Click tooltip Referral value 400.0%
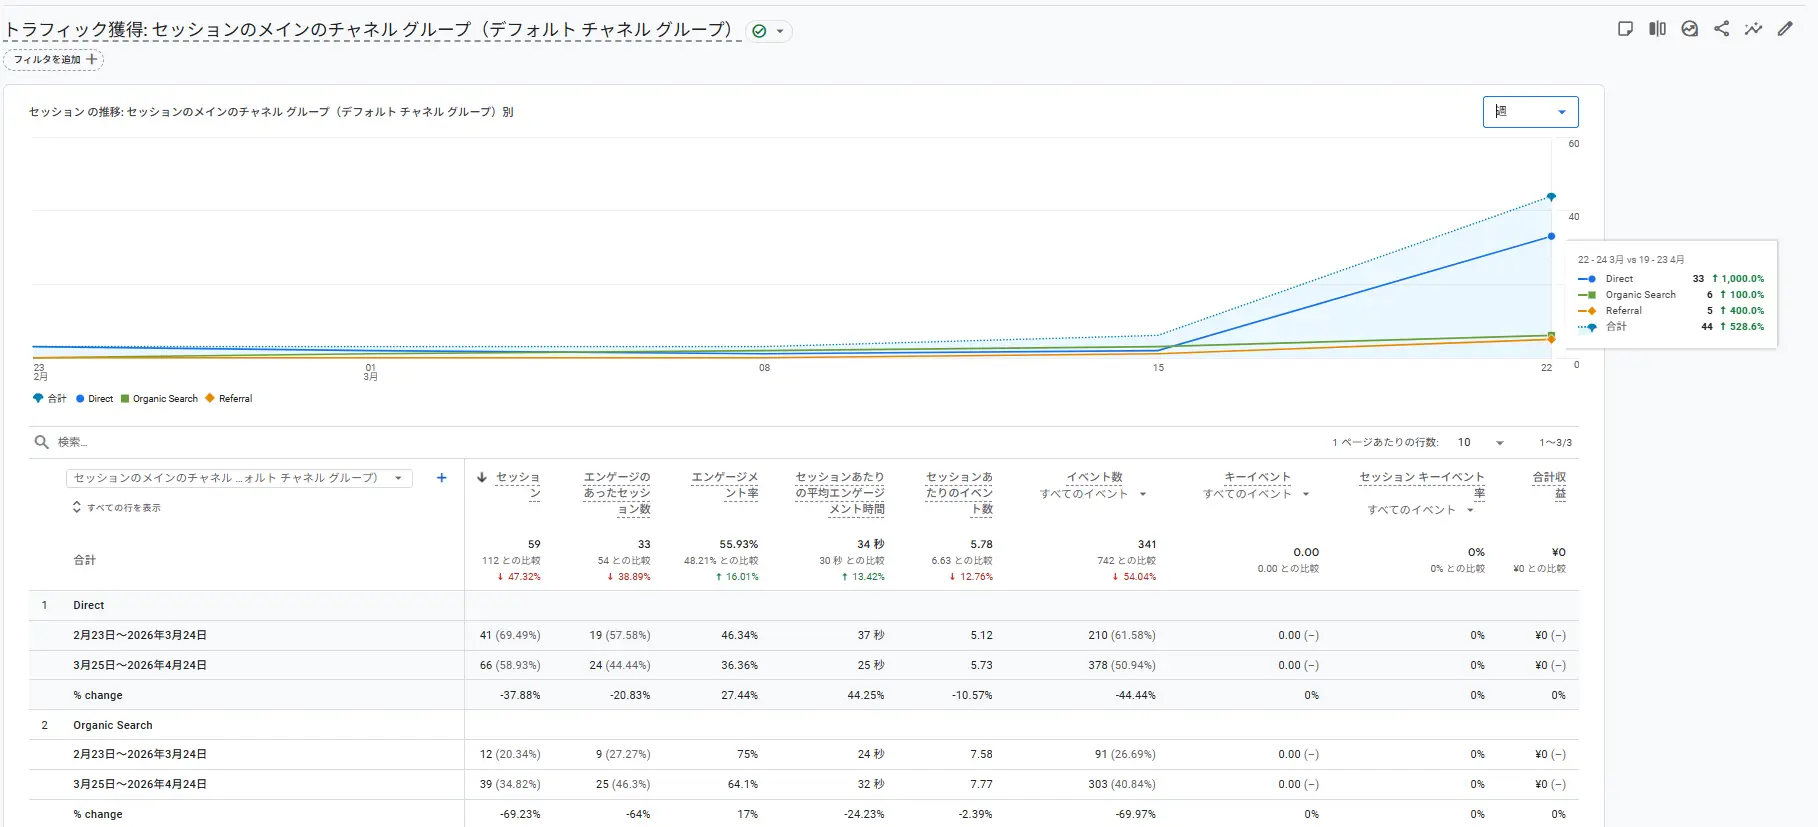The width and height of the screenshot is (1818, 827). (1742, 311)
